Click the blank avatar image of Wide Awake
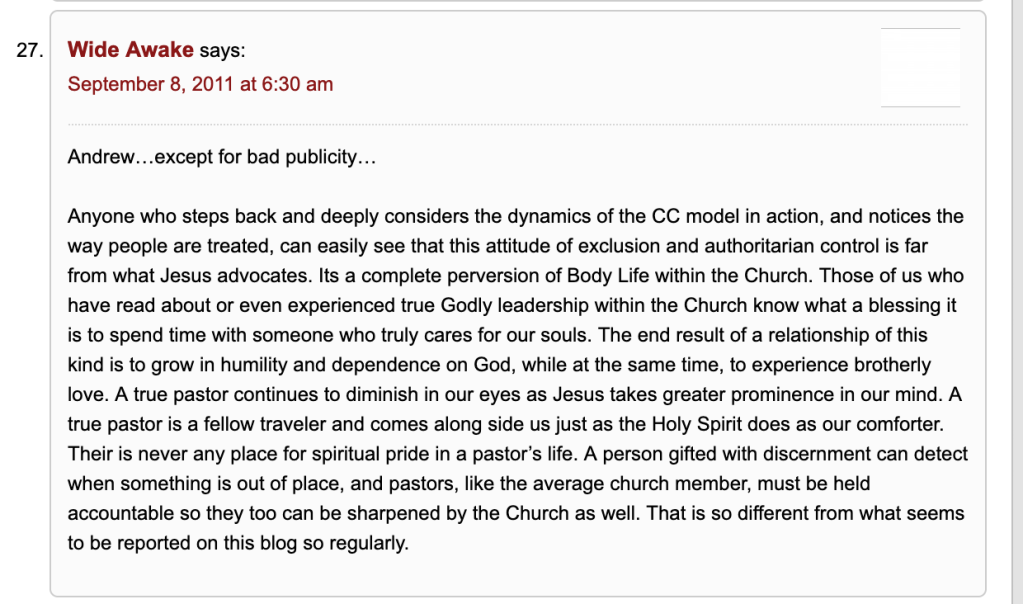 click(x=920, y=67)
